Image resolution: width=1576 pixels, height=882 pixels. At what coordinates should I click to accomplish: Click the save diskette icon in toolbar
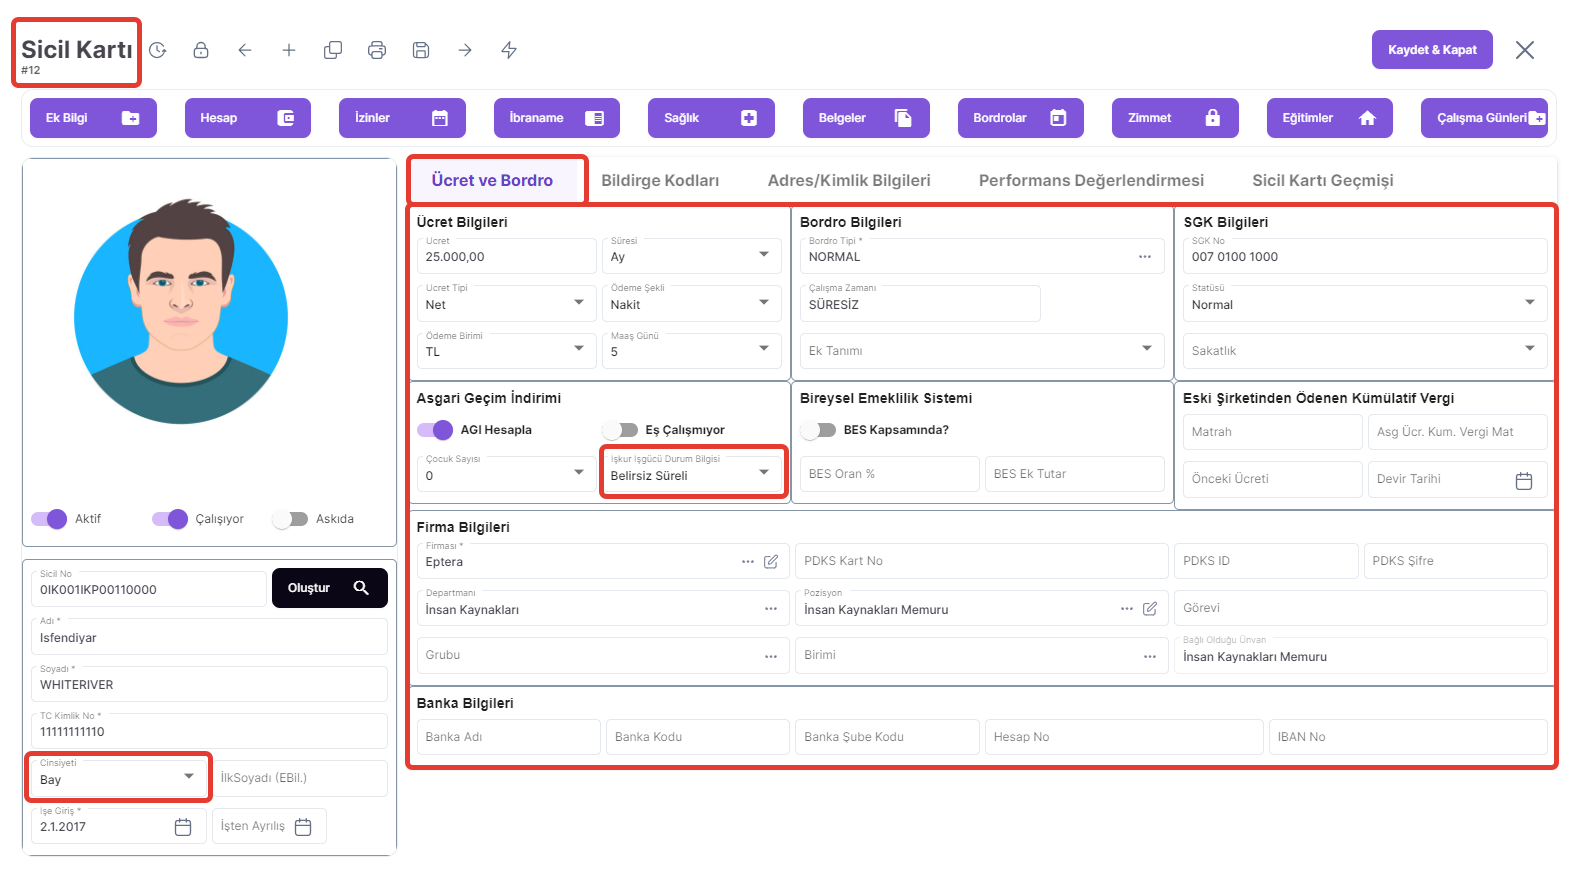coord(421,50)
